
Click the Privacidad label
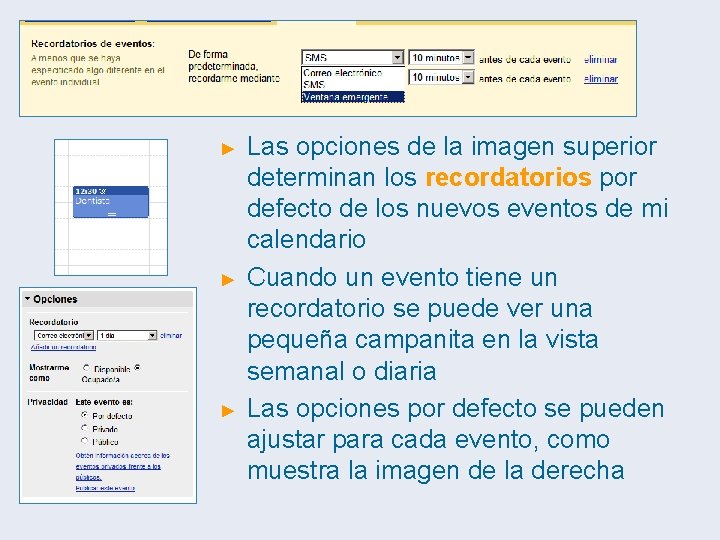(47, 402)
